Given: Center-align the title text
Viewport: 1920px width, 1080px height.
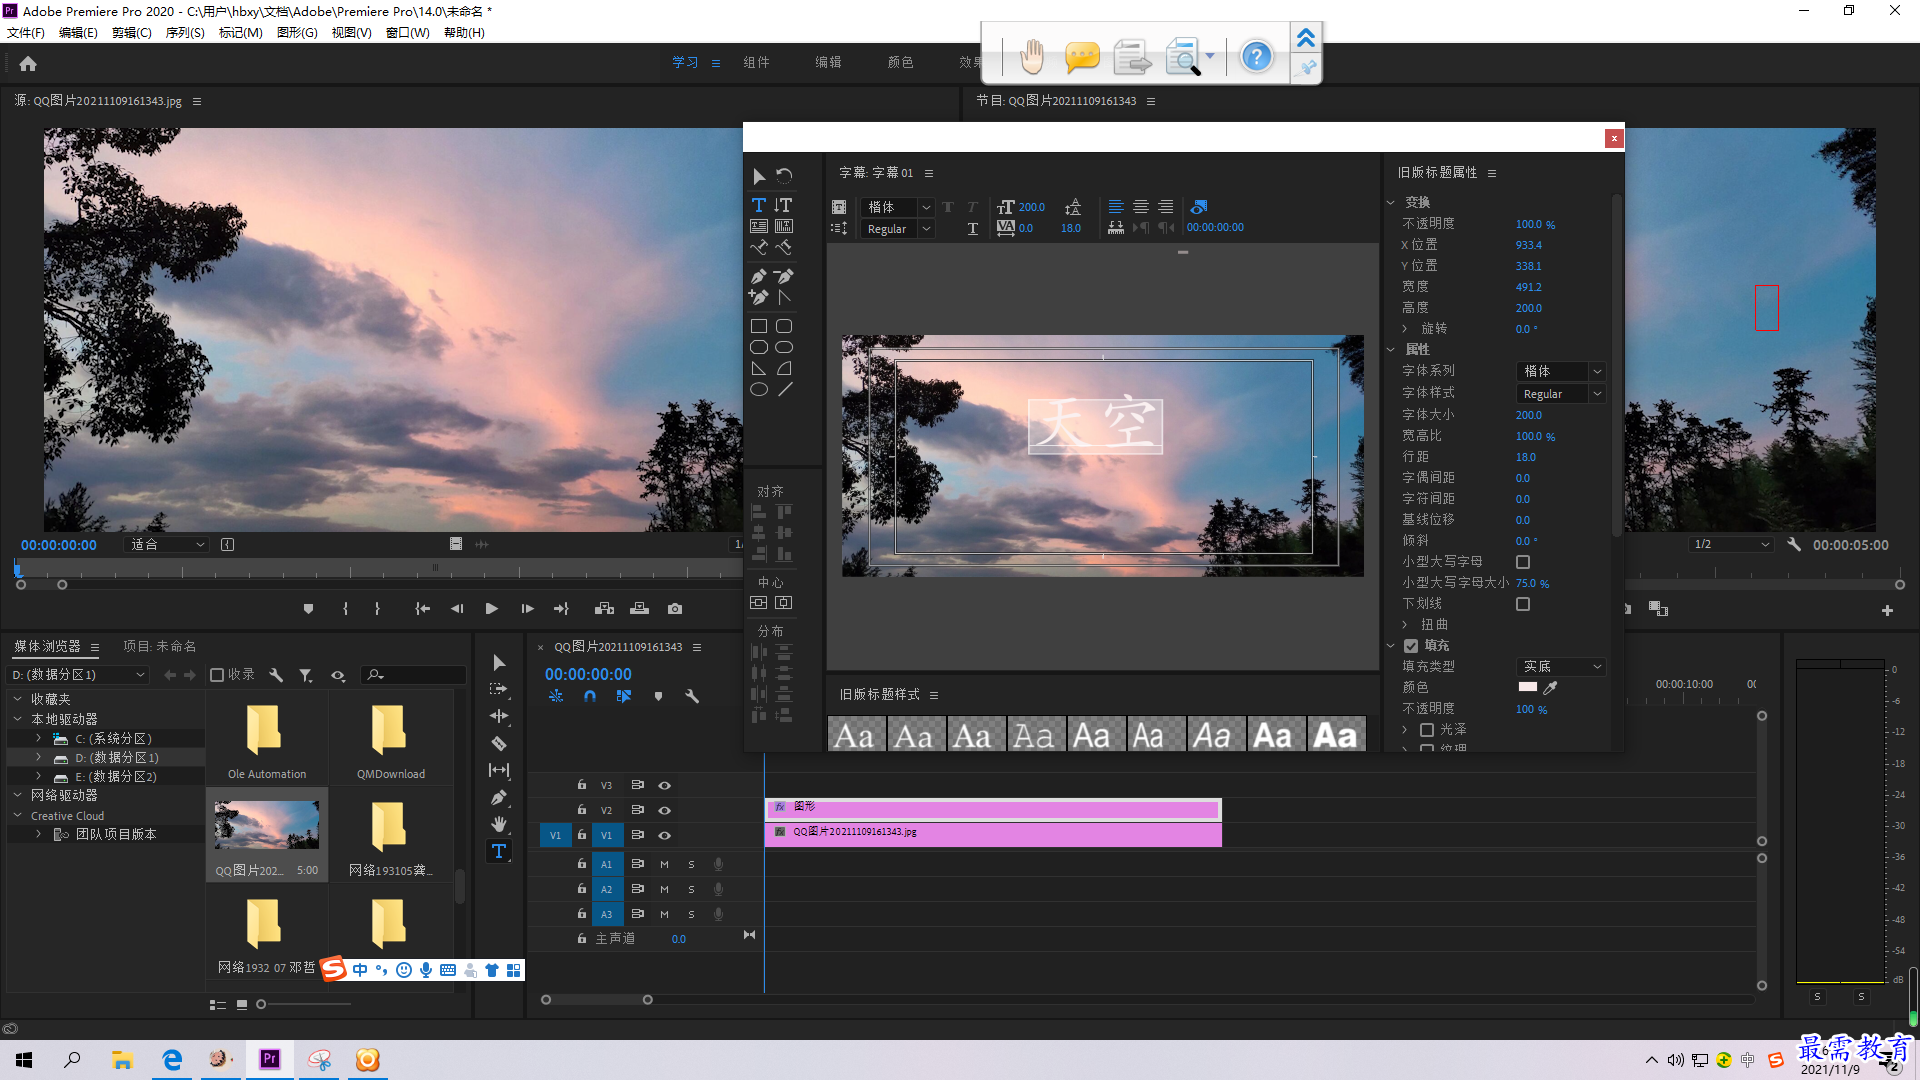Looking at the screenshot, I should (1141, 207).
